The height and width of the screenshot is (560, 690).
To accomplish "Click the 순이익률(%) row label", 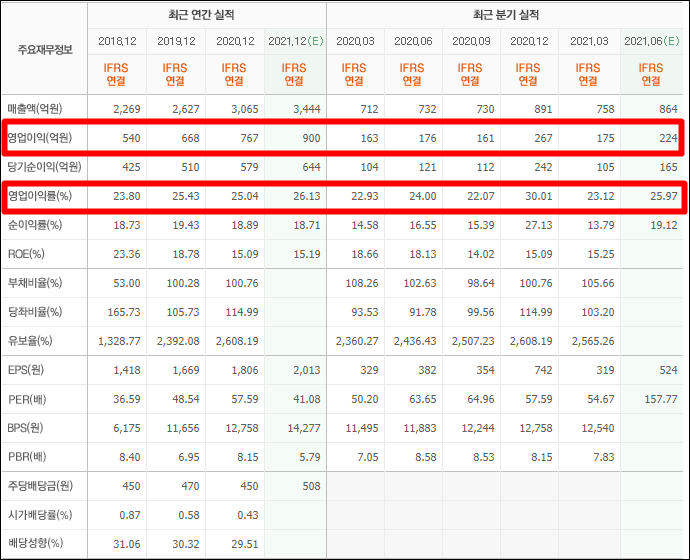I will (35, 225).
